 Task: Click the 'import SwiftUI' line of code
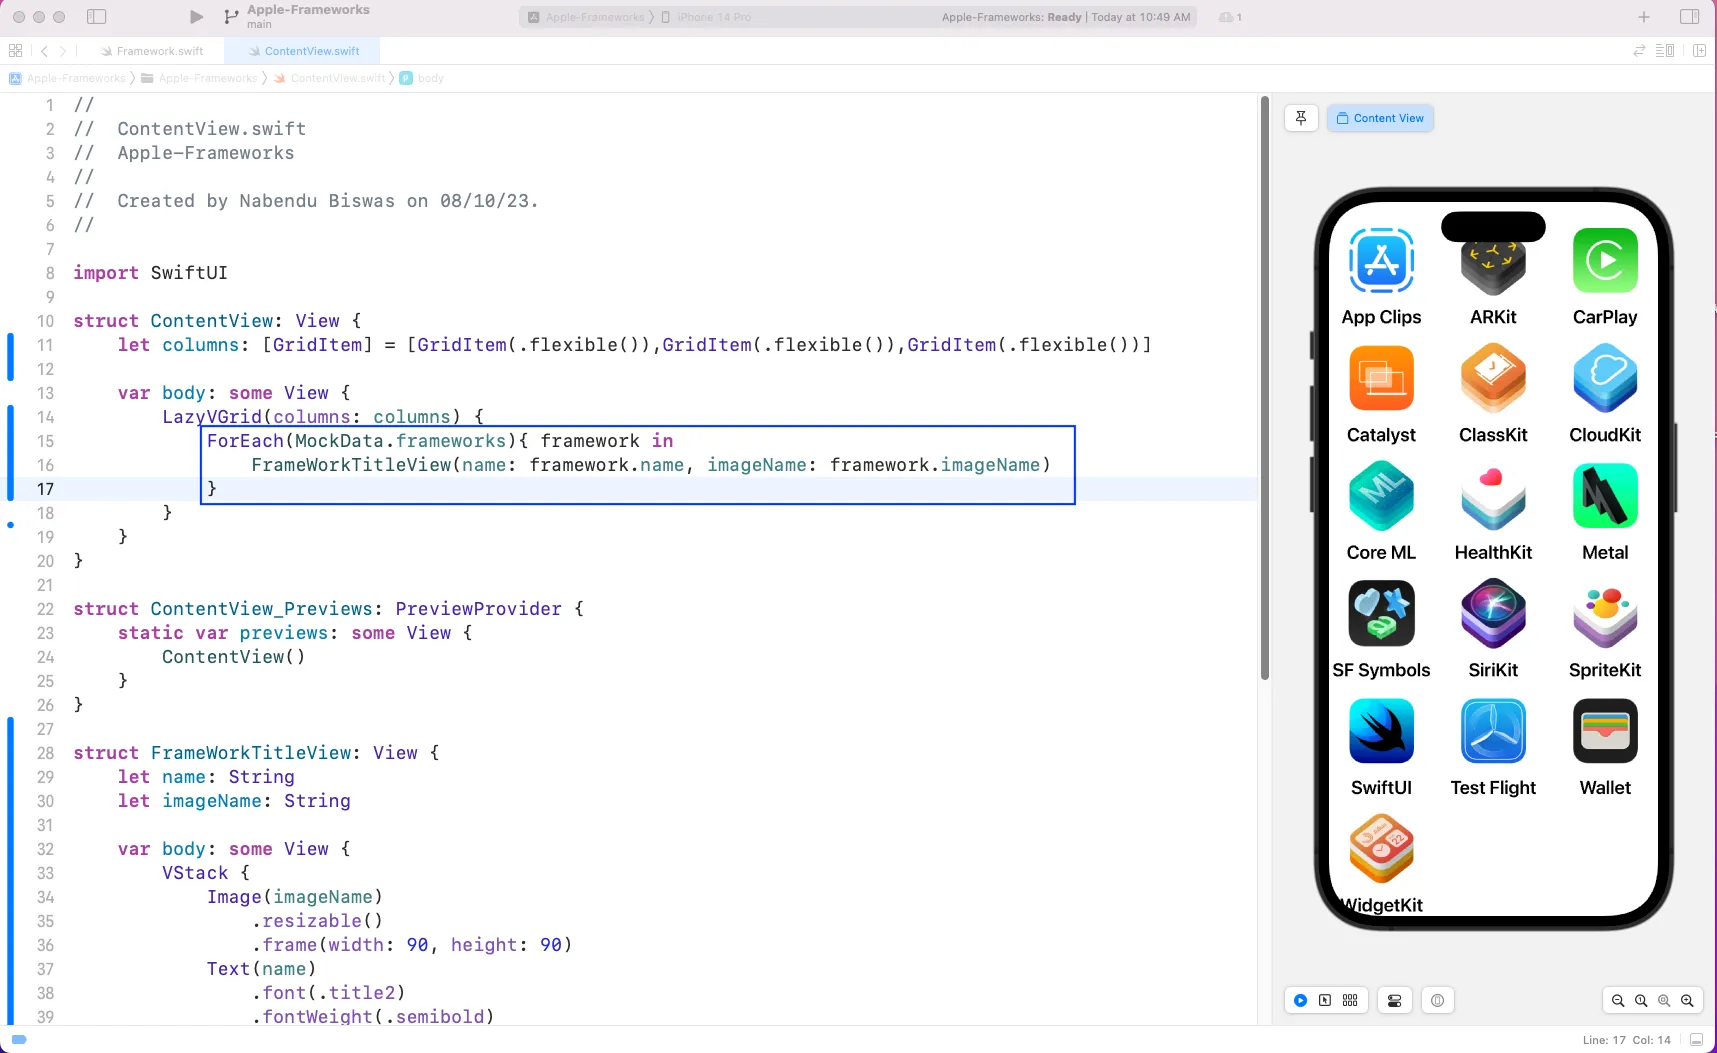pyautogui.click(x=150, y=273)
